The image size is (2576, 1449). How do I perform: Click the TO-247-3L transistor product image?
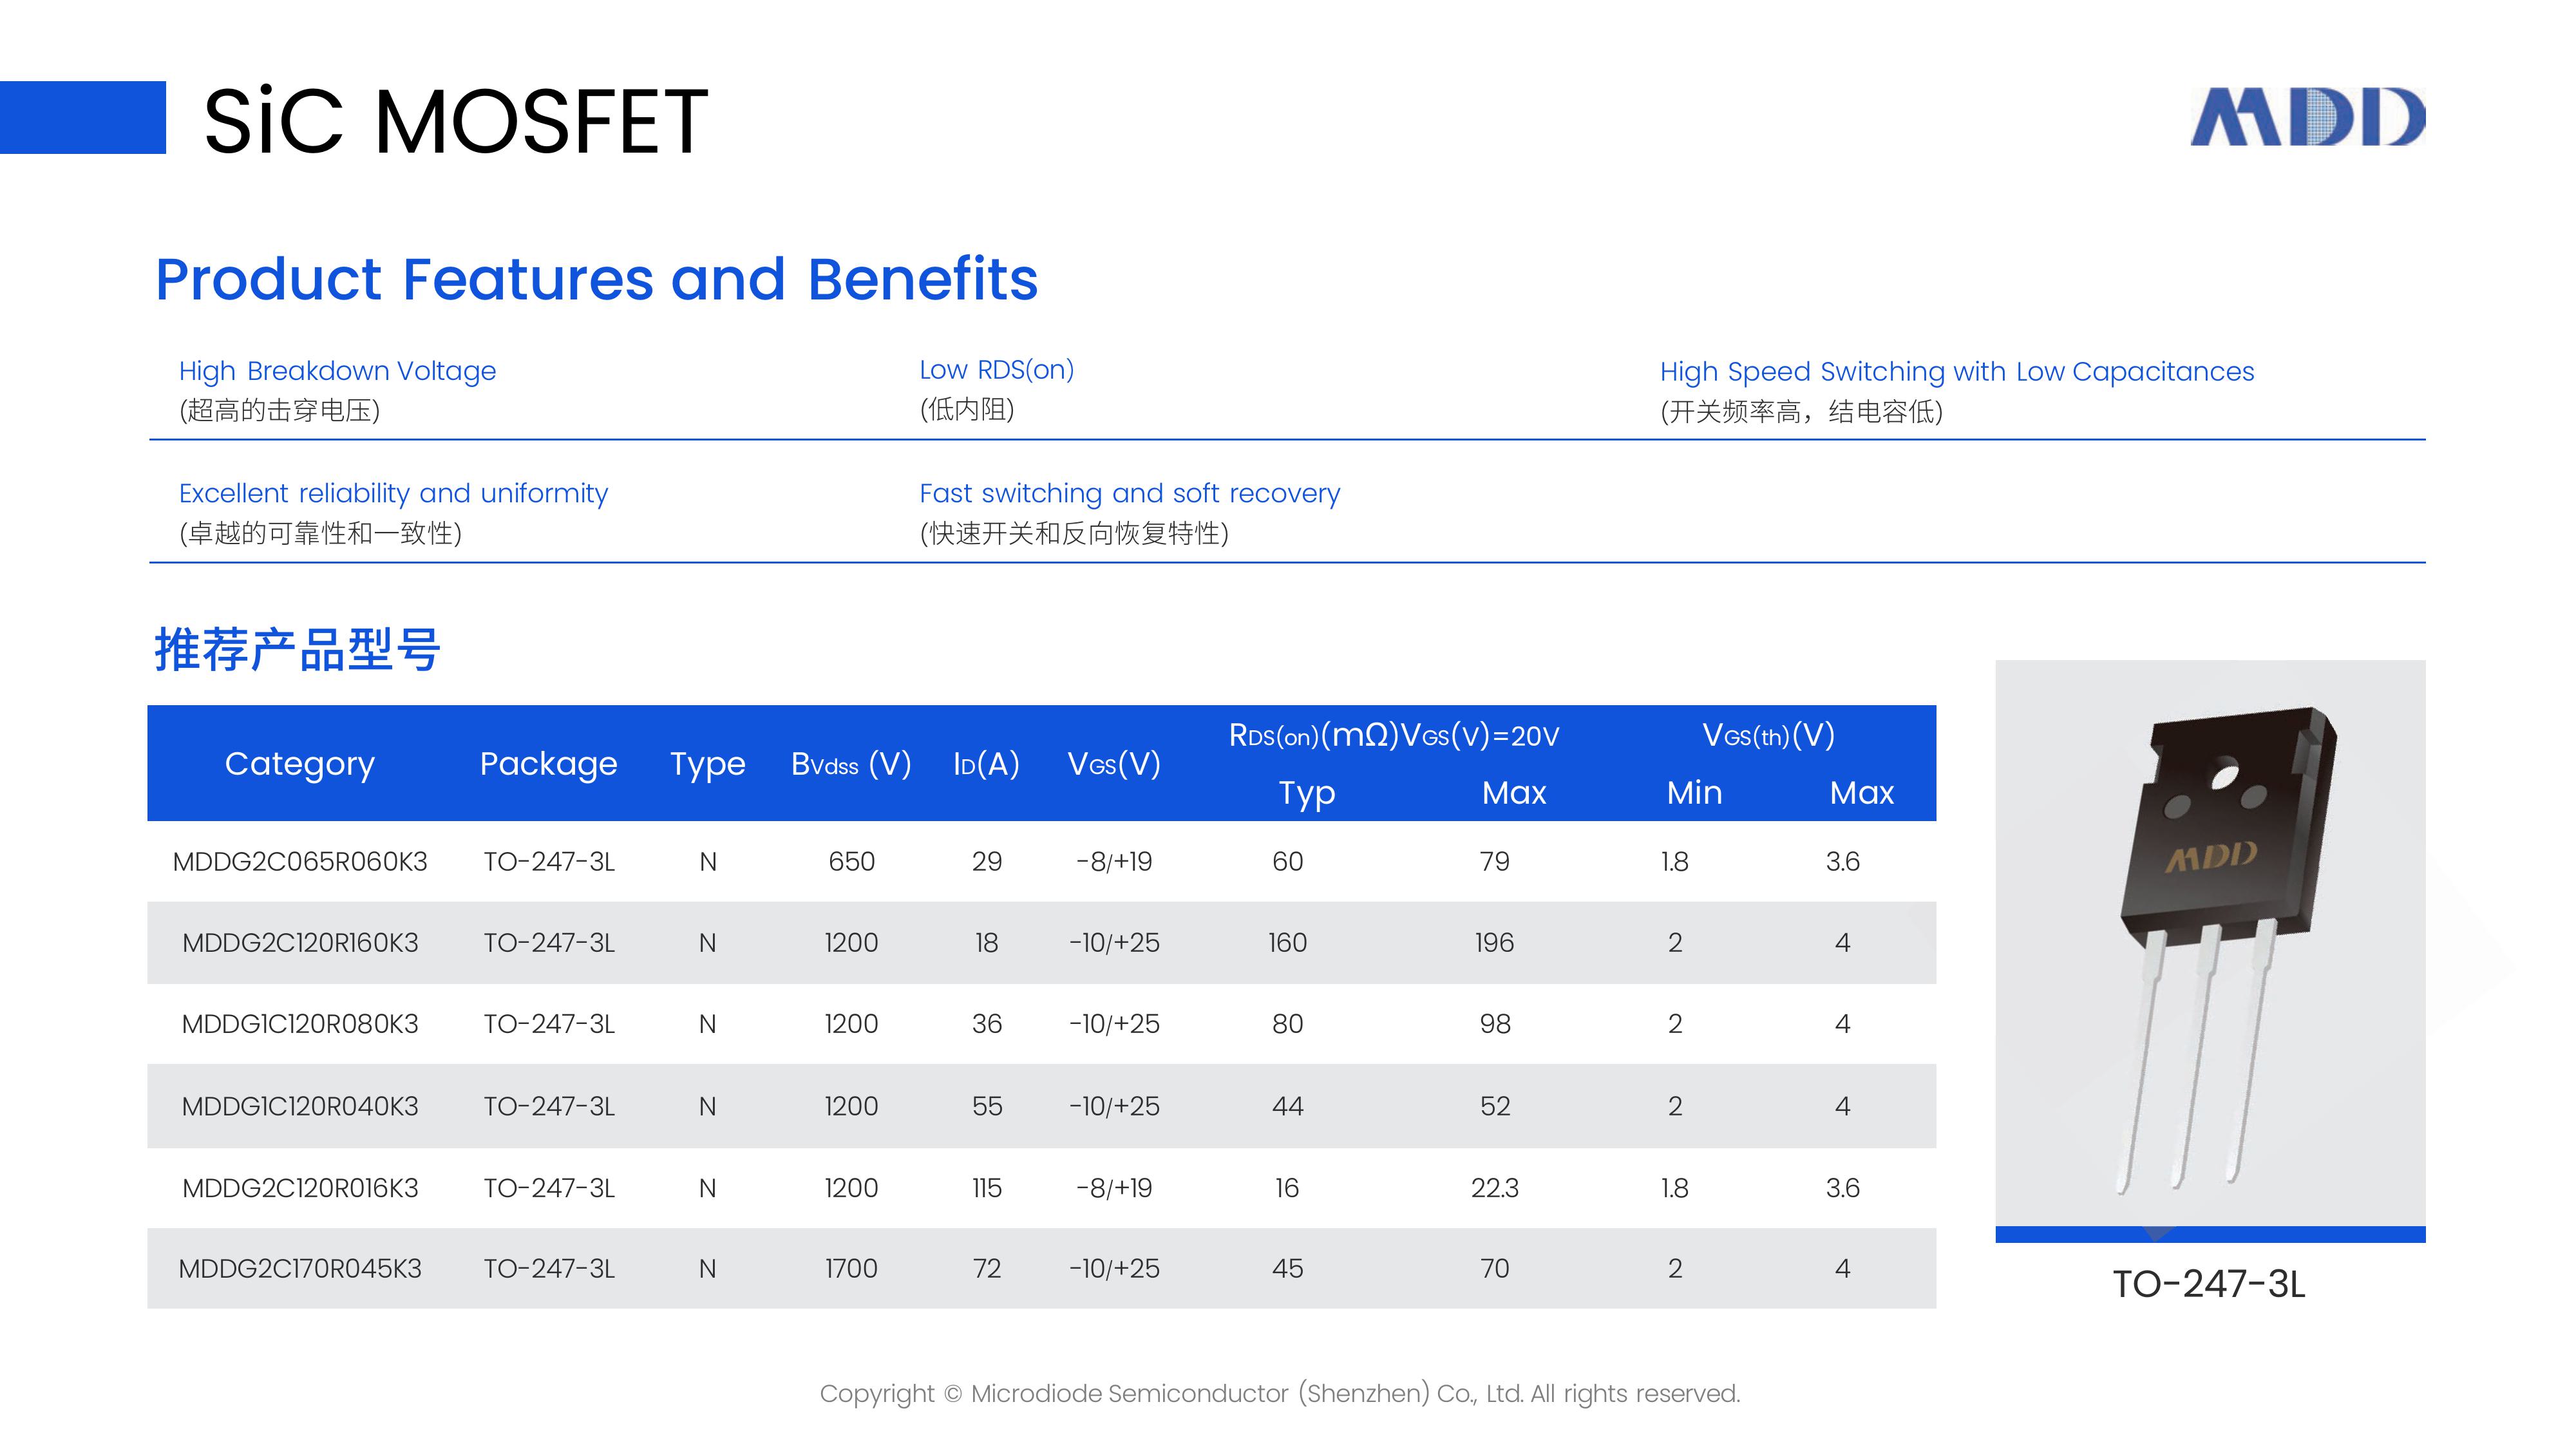(2210, 951)
